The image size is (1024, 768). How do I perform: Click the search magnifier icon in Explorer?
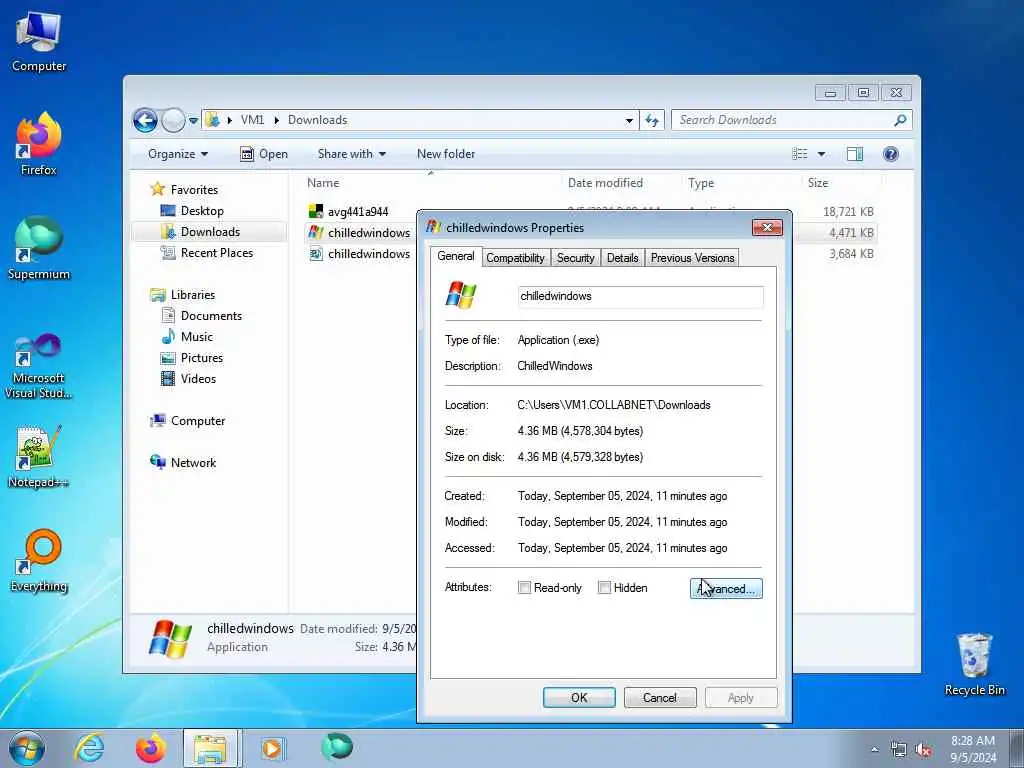coord(900,120)
